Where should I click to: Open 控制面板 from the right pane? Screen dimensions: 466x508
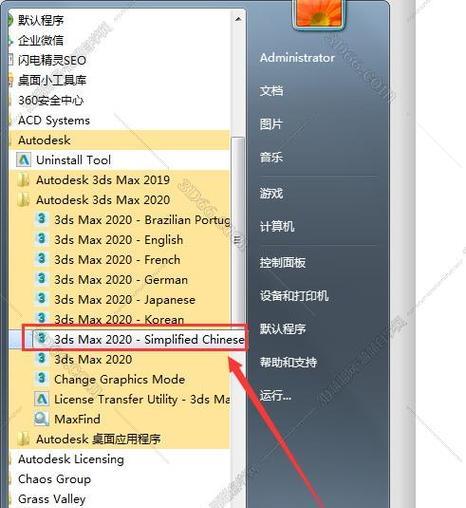(x=282, y=263)
